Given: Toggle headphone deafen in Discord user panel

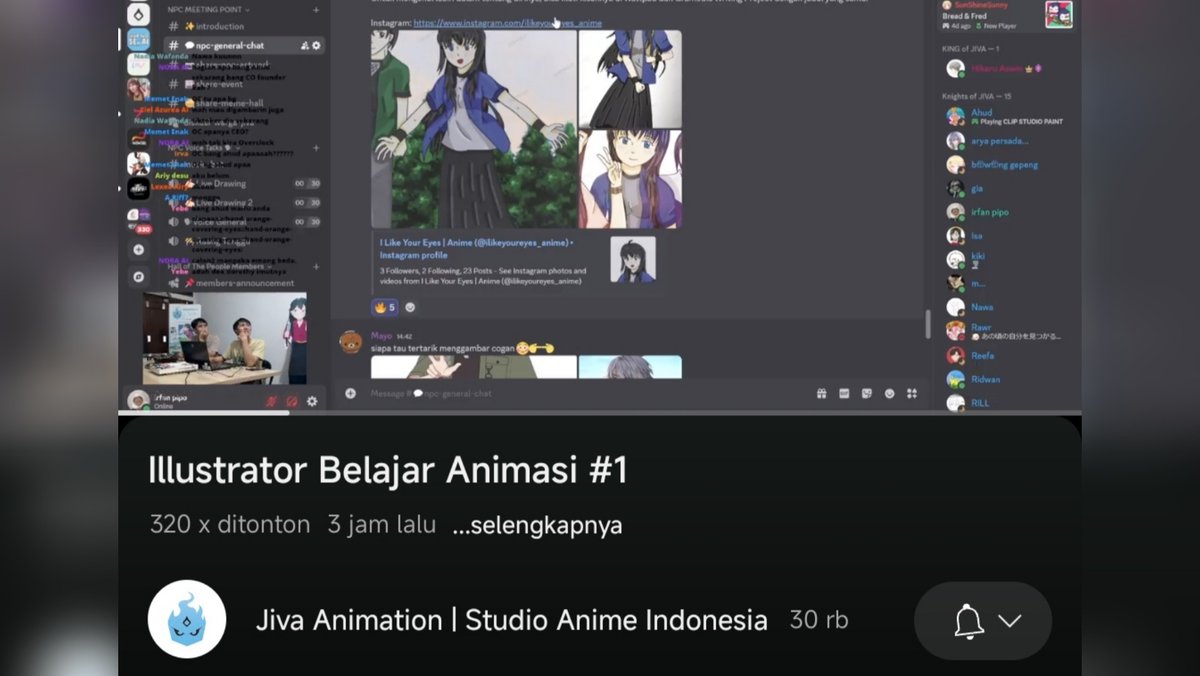Looking at the screenshot, I should tap(291, 401).
